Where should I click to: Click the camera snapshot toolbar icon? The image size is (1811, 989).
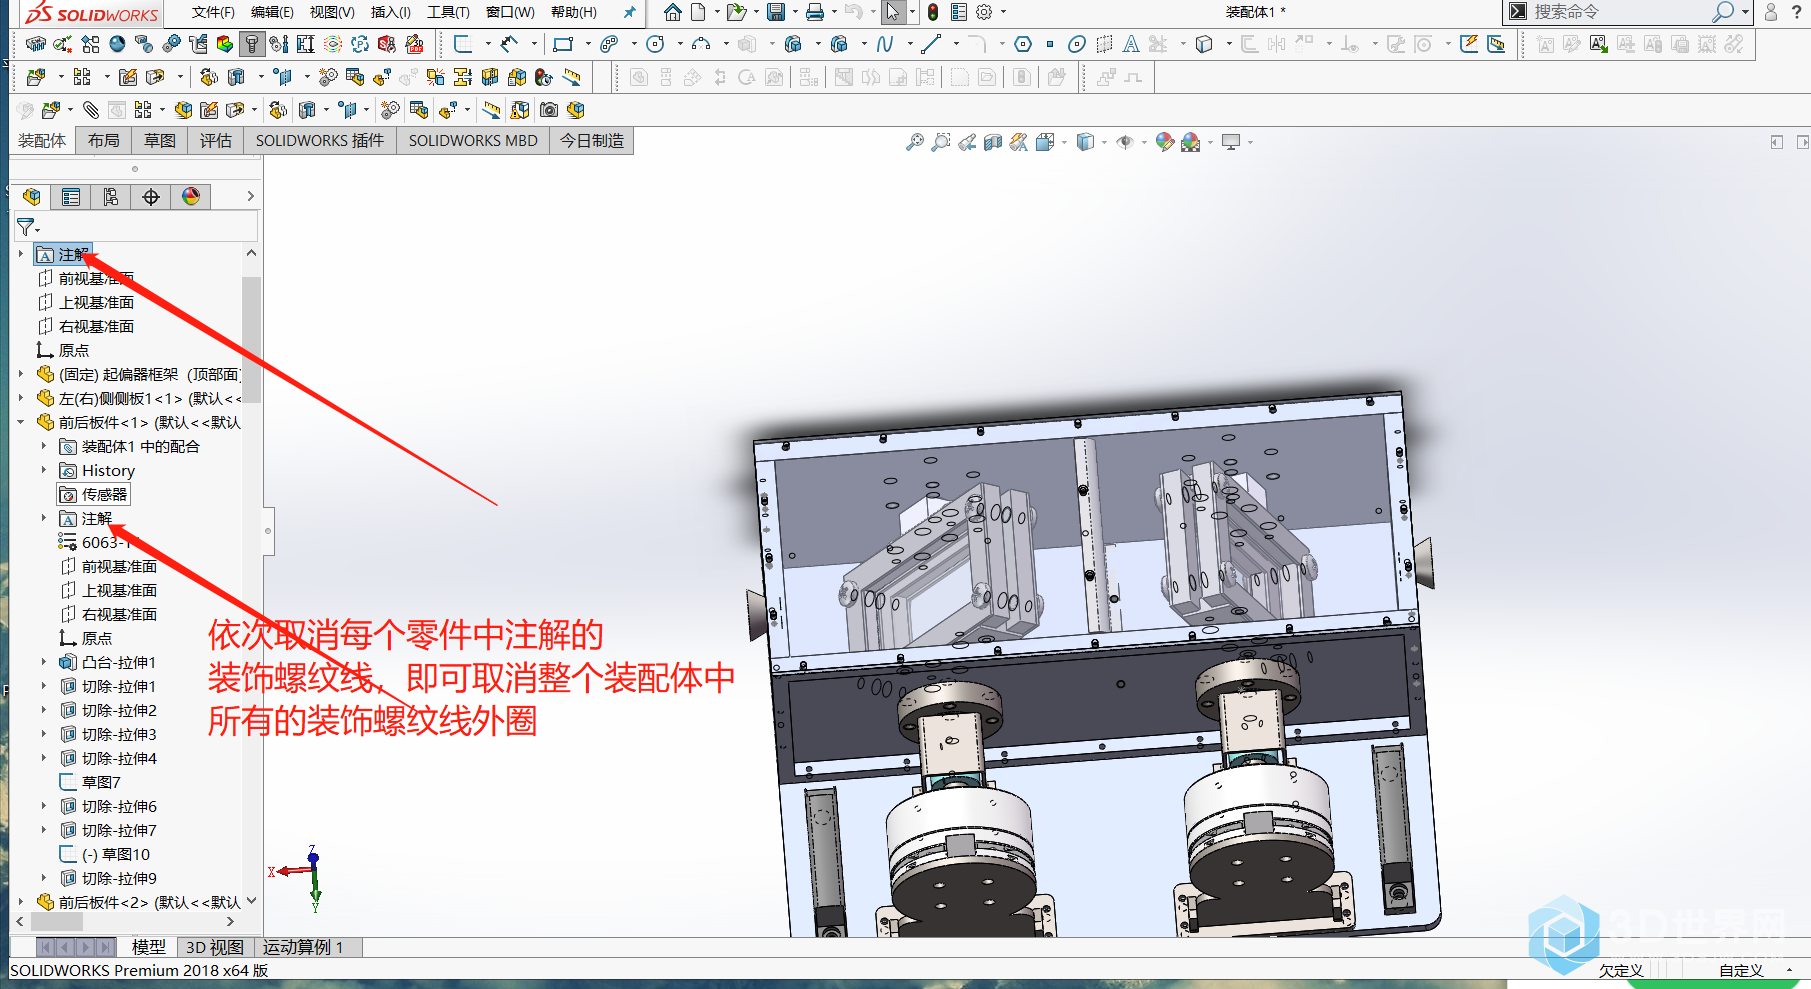tap(549, 110)
